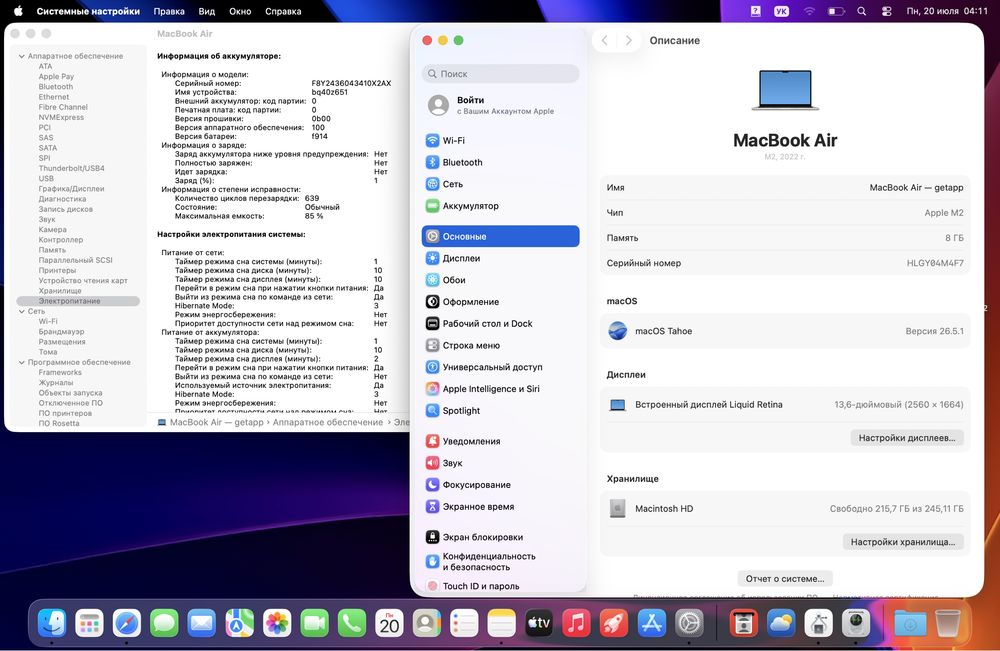Open Touch ID и пароль settings

tap(501, 585)
